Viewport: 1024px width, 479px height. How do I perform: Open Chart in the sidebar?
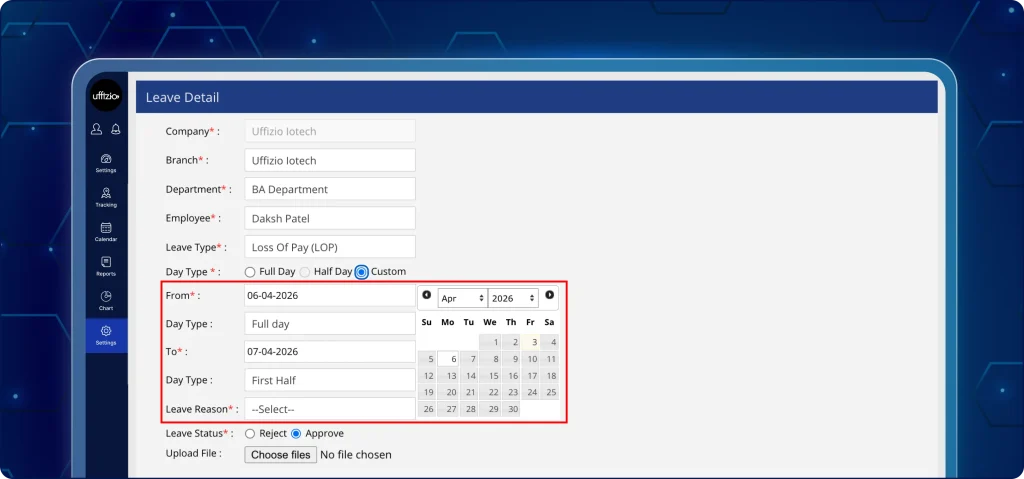(106, 300)
